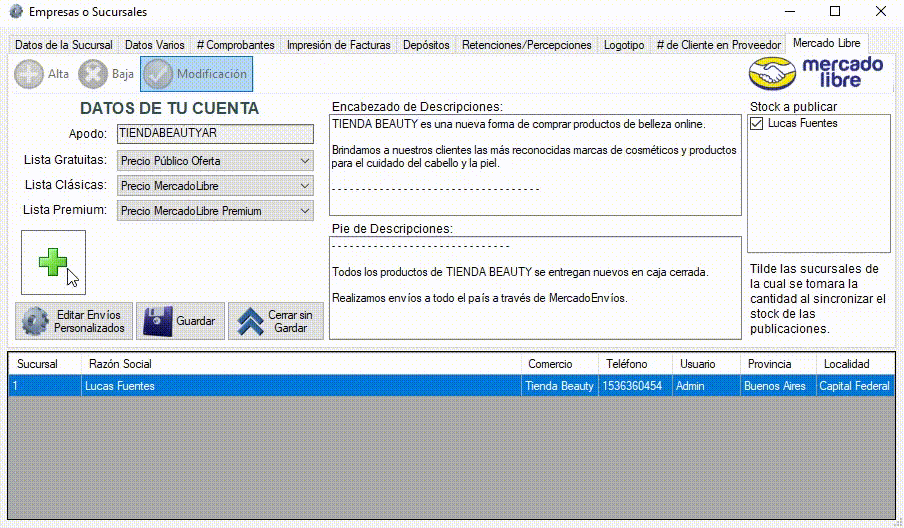Click the Capital Federal cell
This screenshot has height=528, width=904.
coord(855,386)
